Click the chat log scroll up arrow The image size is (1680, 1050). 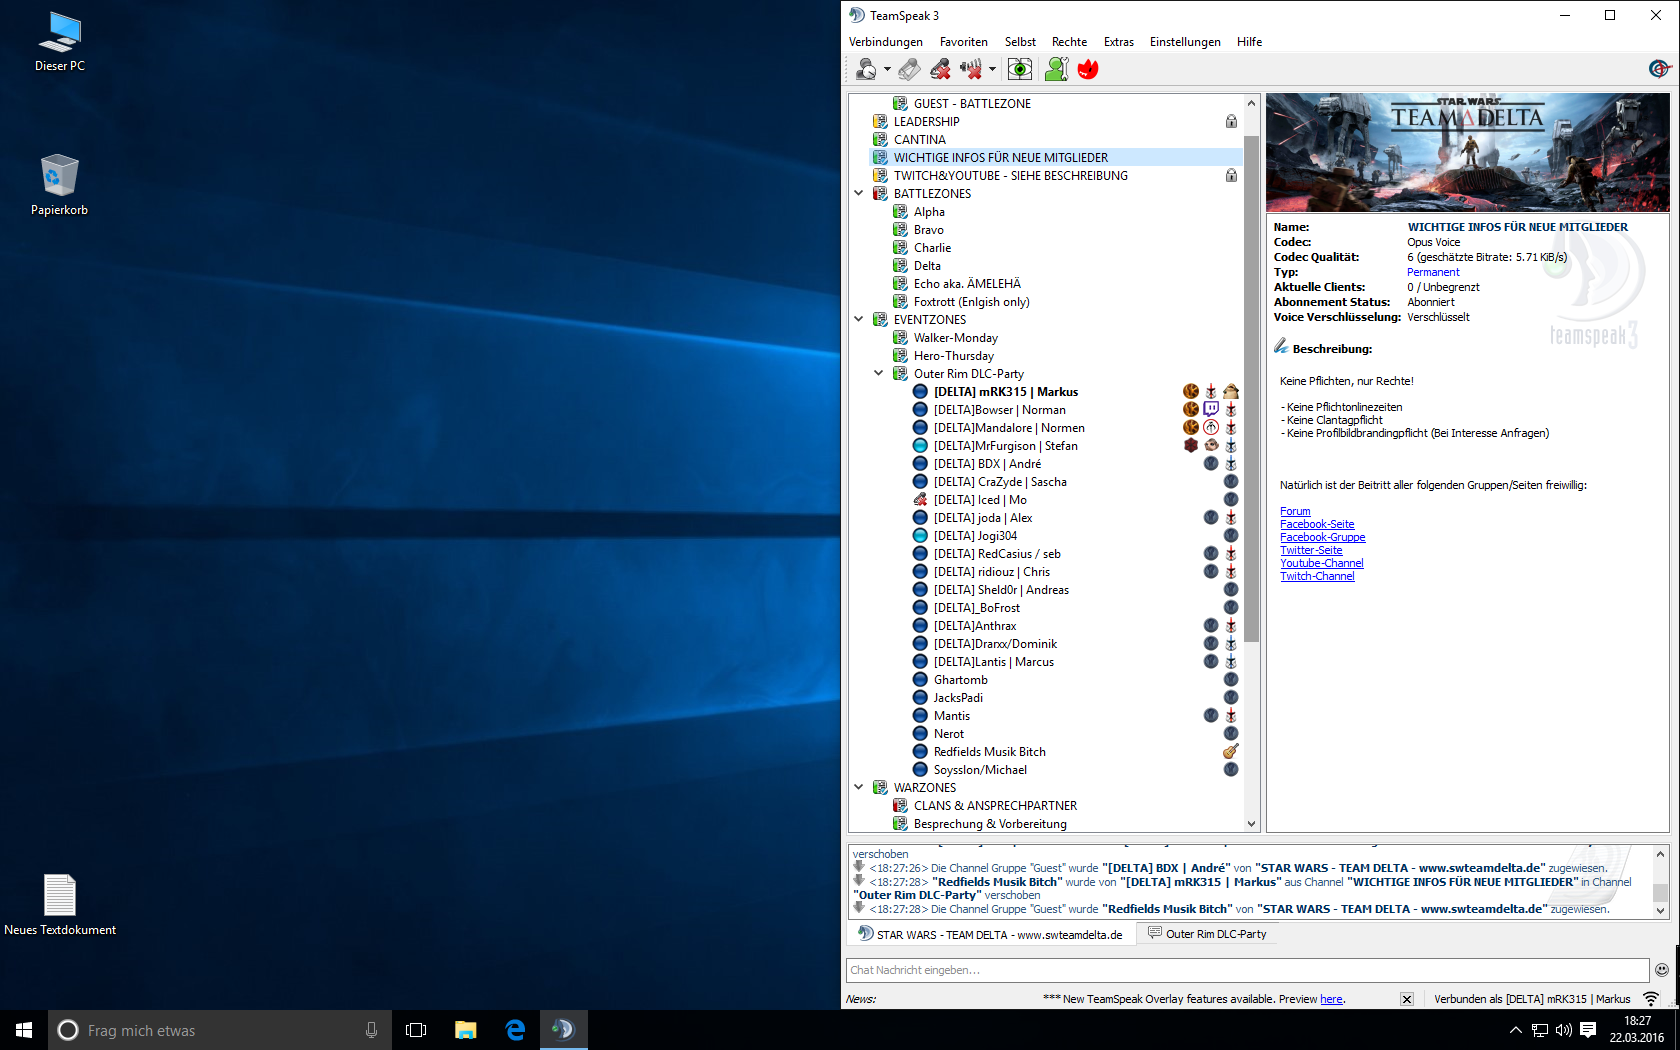point(1661,854)
